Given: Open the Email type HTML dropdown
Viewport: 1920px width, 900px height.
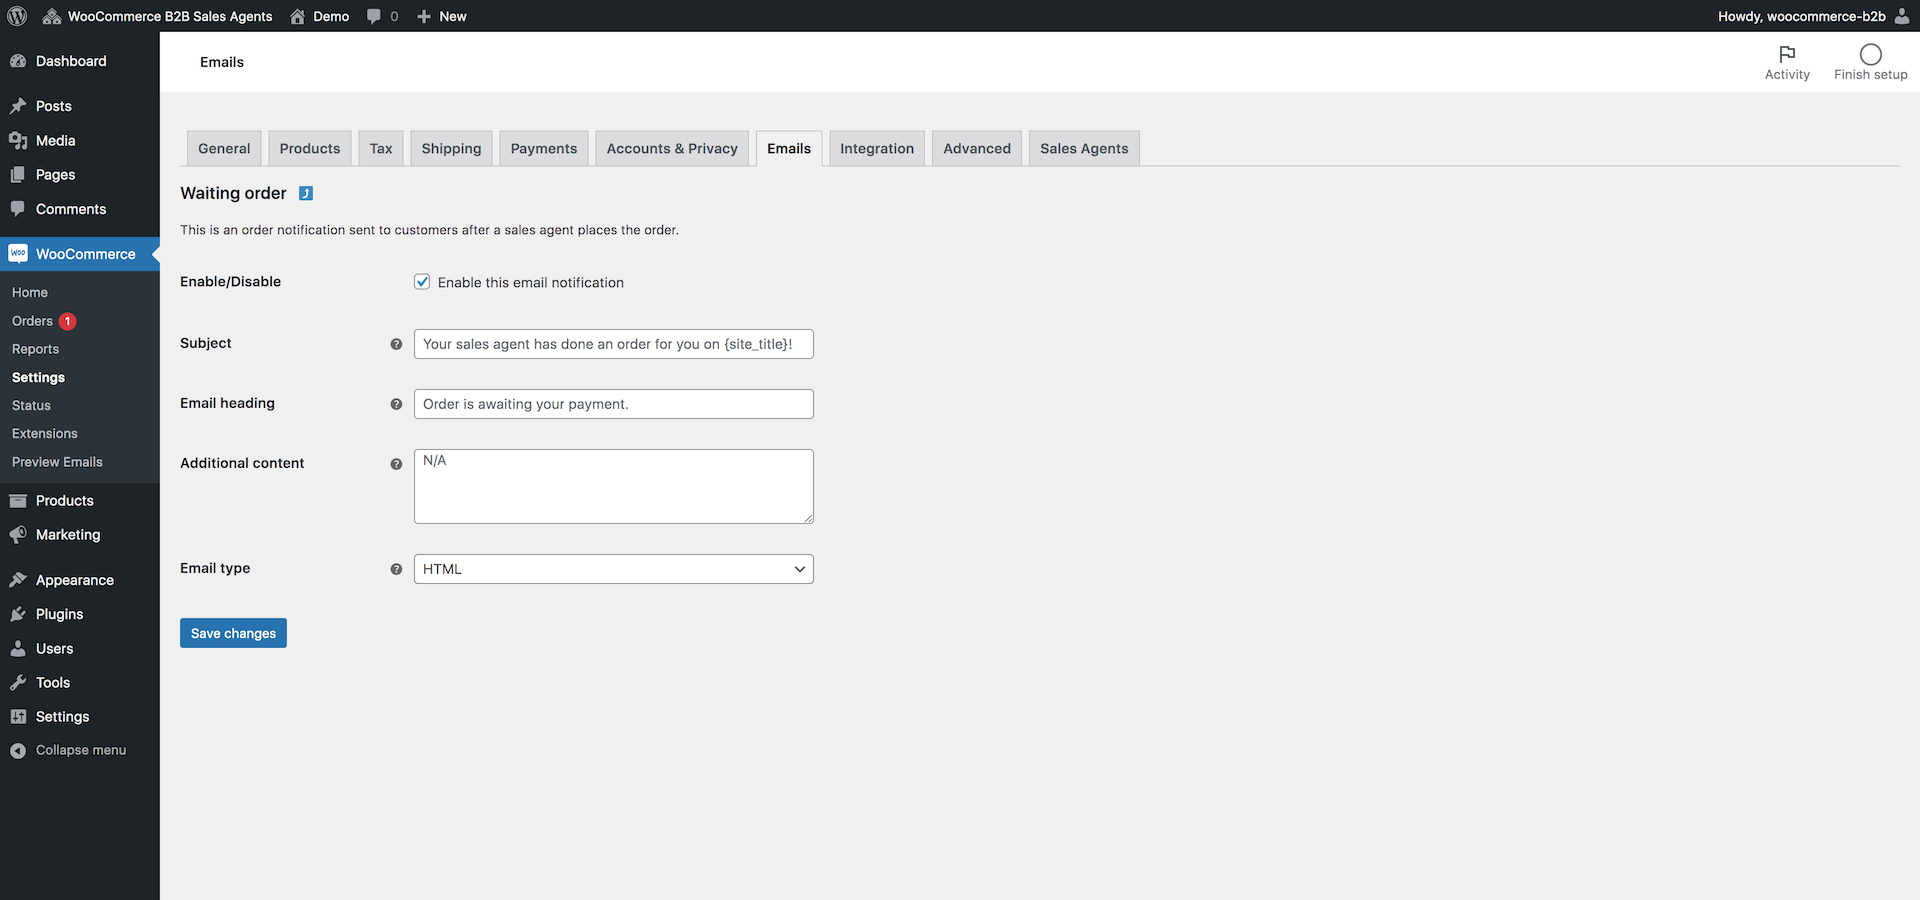Looking at the screenshot, I should pos(614,569).
